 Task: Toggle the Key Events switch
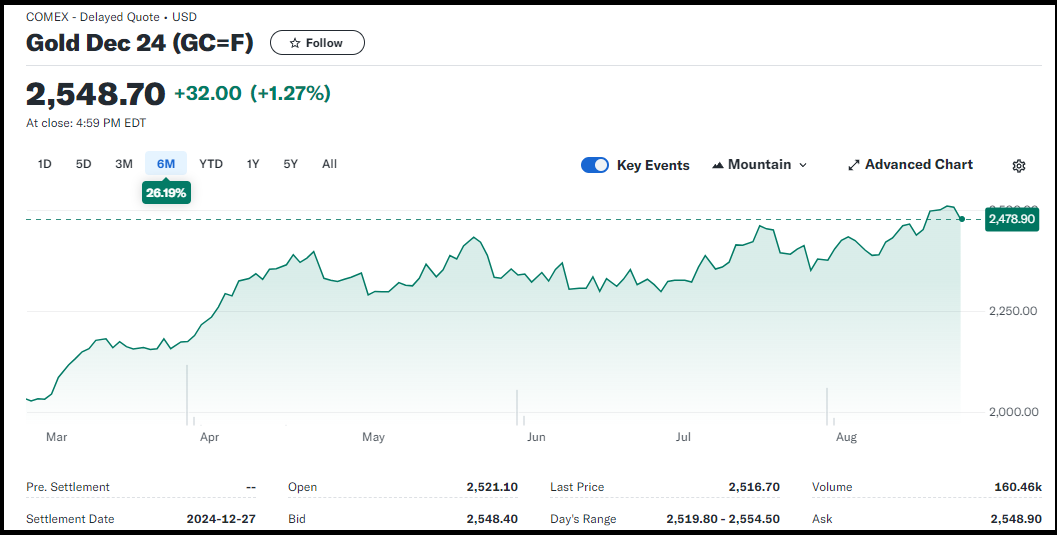[x=595, y=165]
